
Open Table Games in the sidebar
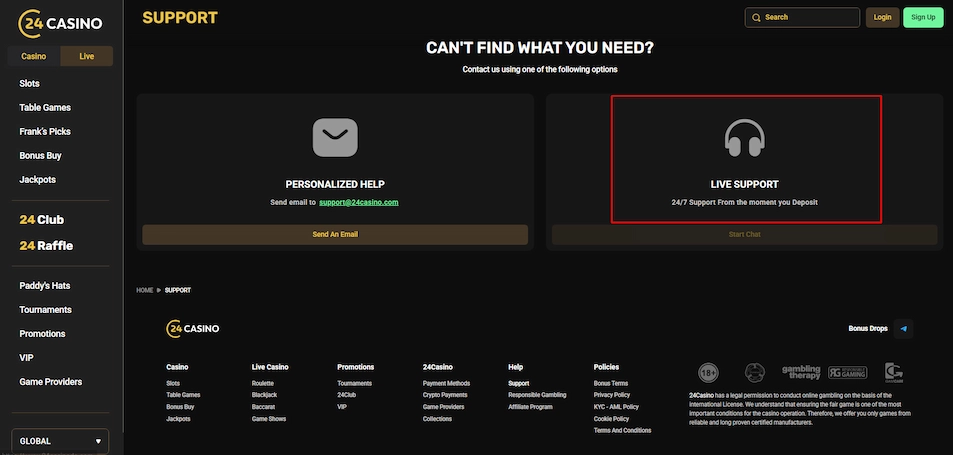click(x=45, y=108)
